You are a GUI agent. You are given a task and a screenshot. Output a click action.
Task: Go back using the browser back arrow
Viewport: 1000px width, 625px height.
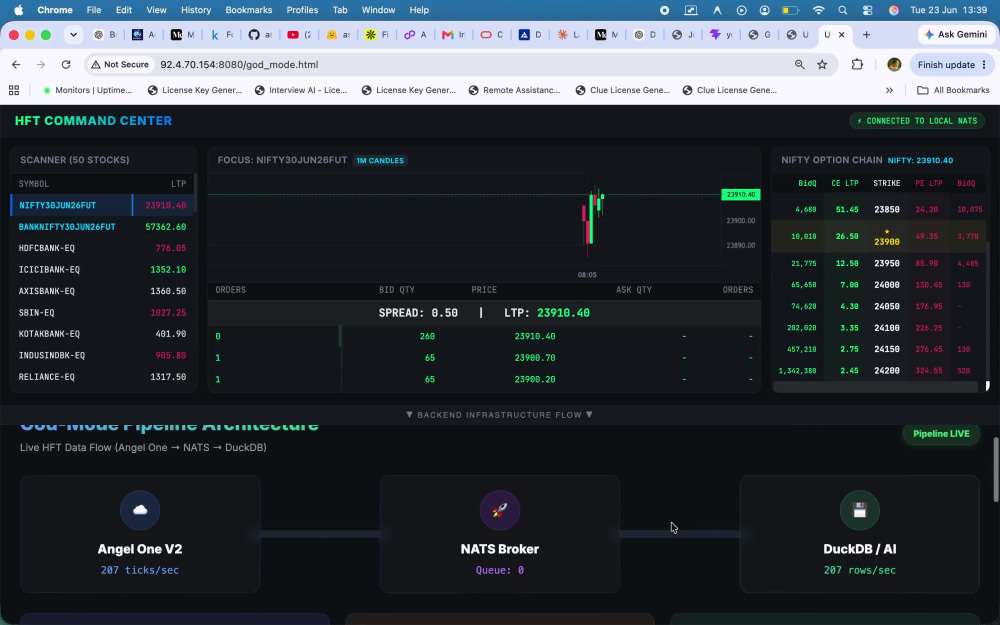click(x=16, y=64)
